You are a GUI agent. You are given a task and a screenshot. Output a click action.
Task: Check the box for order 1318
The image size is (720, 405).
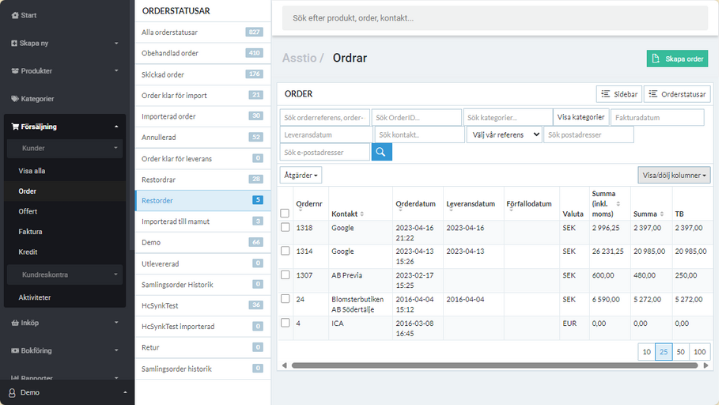[x=286, y=228]
